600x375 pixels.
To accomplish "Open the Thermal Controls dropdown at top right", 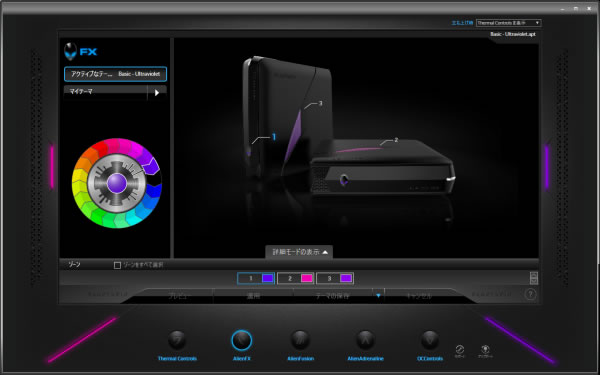I will click(509, 23).
